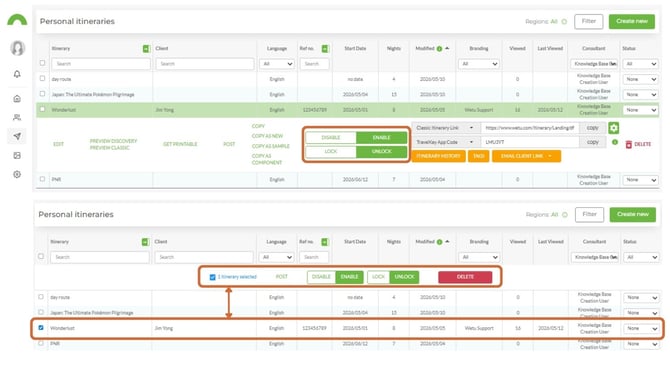Click the orange TAGS button
Image resolution: width=670 pixels, height=368 pixels.
click(x=479, y=156)
